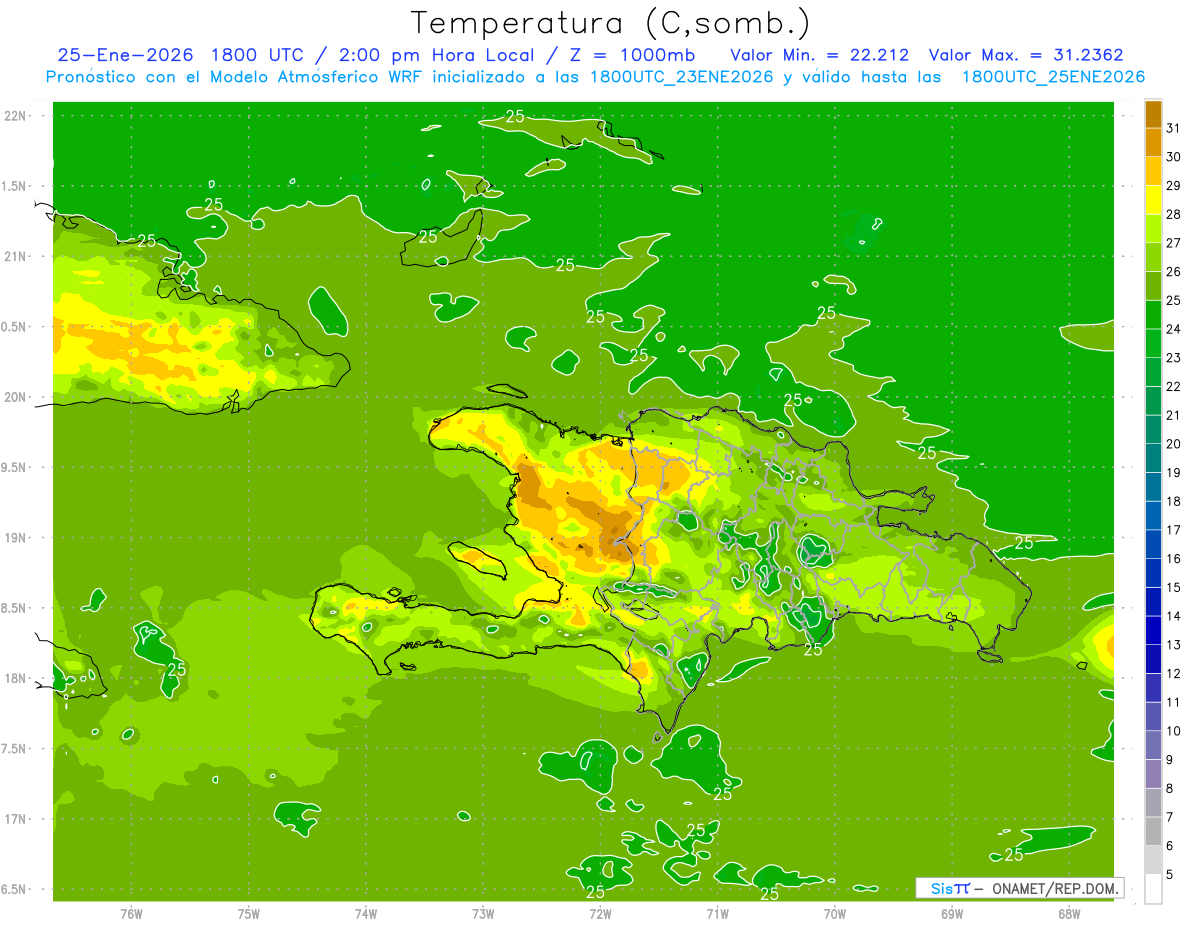Click the "68W" longitude label

click(x=1068, y=914)
